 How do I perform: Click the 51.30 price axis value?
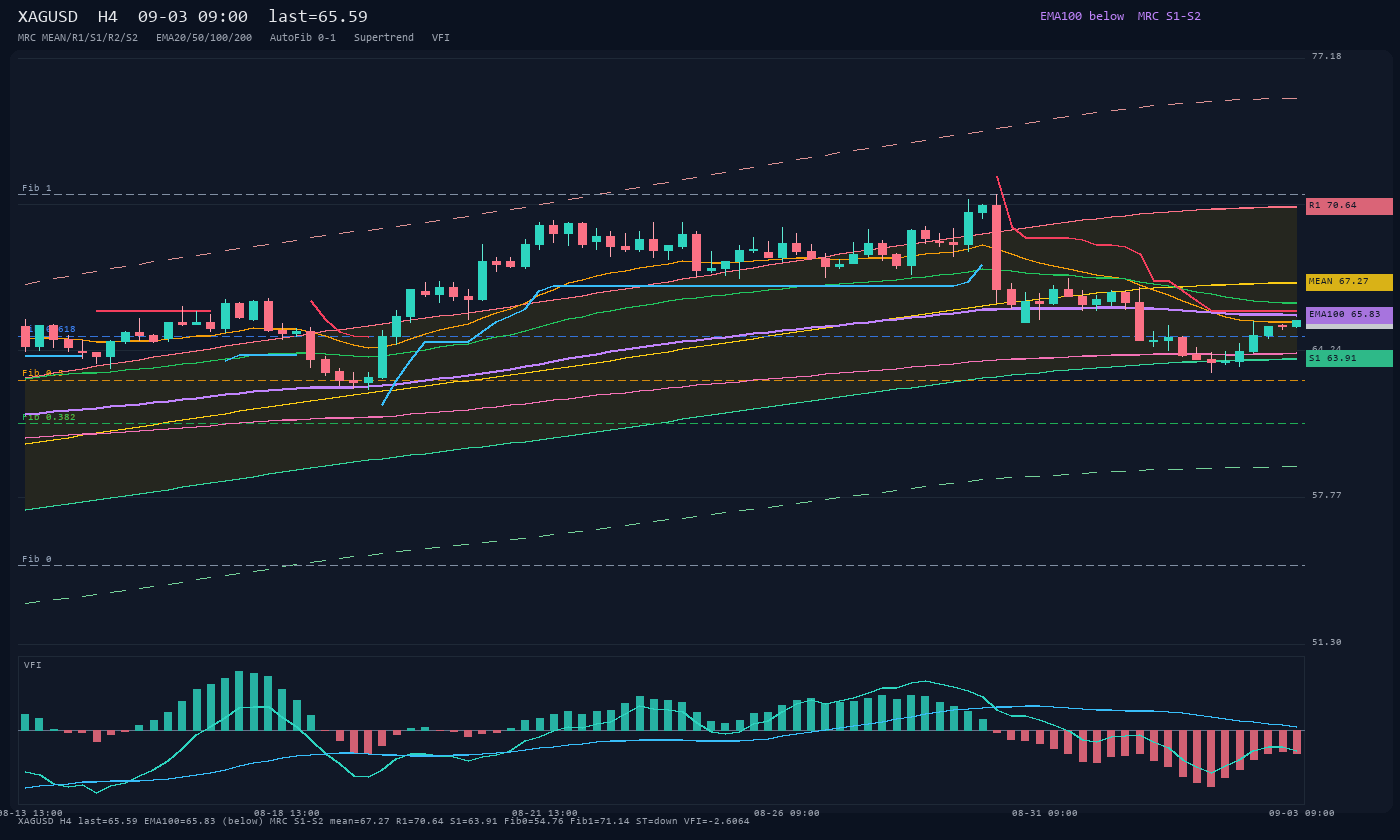tap(1327, 643)
